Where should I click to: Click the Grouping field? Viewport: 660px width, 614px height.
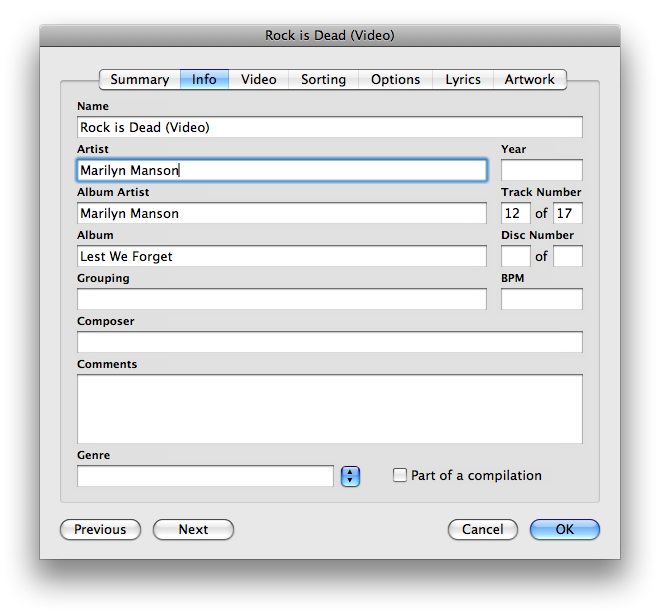[282, 299]
